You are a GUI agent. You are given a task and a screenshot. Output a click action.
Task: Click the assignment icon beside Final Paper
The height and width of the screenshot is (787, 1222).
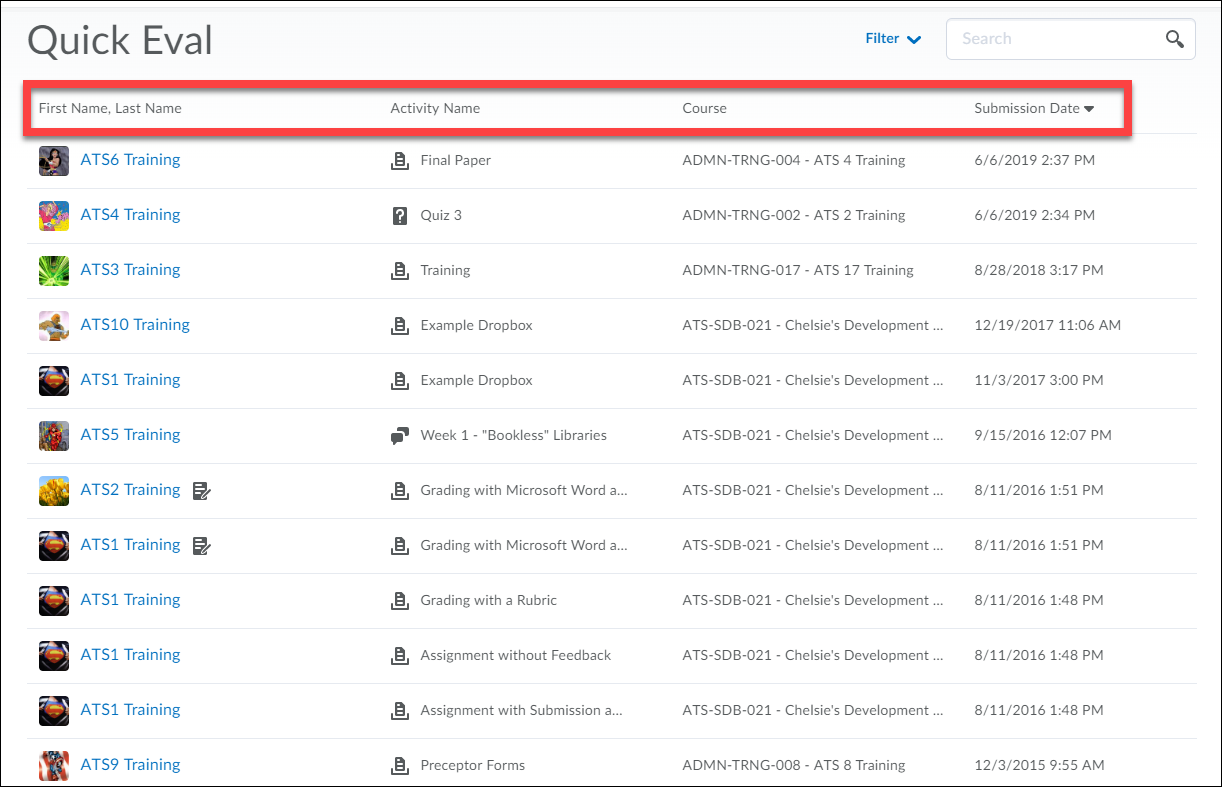401,159
